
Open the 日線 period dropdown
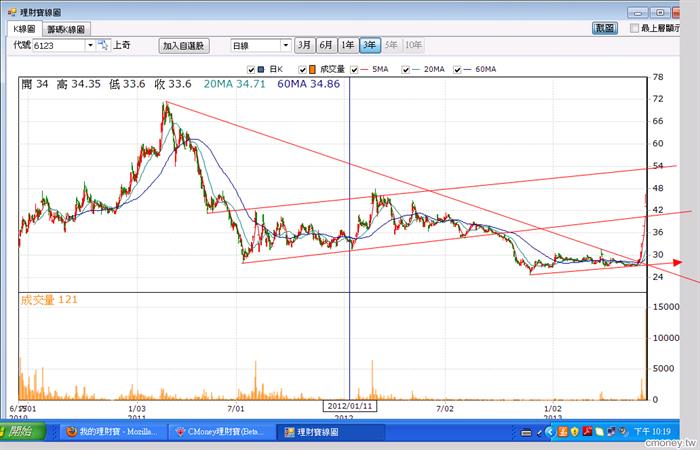coord(286,45)
